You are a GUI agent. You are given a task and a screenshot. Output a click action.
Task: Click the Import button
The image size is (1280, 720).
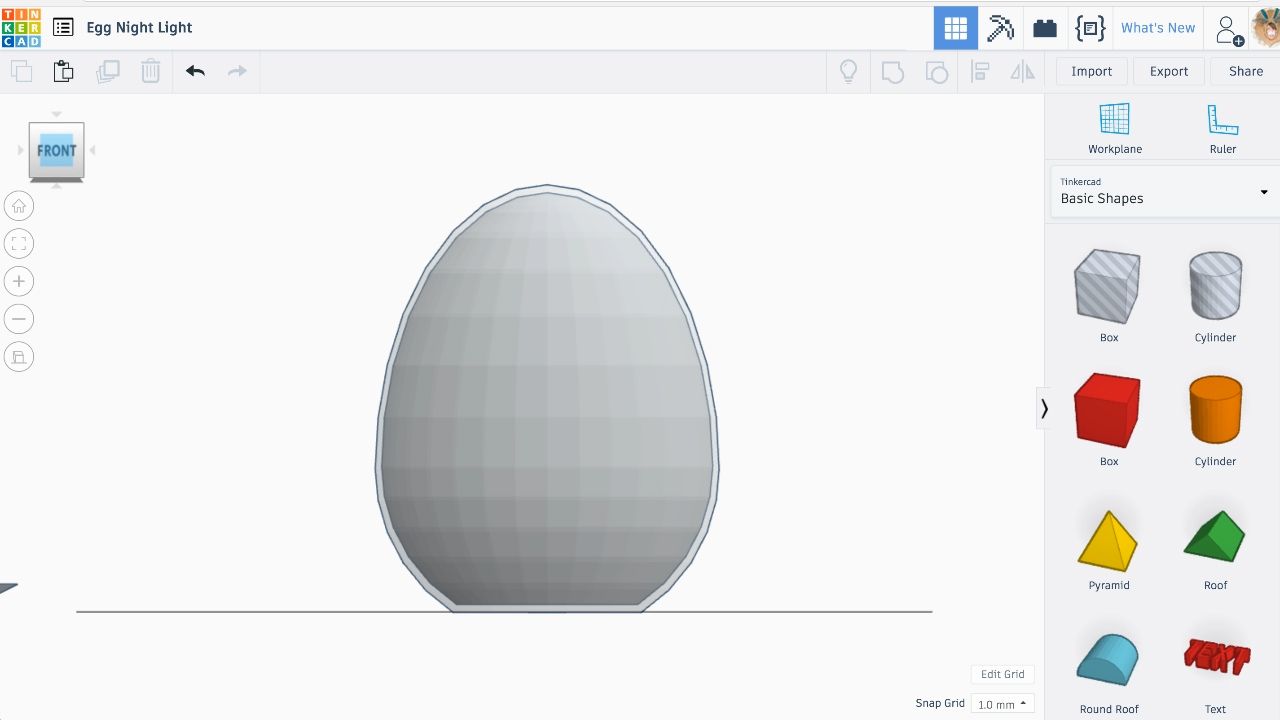tap(1091, 71)
